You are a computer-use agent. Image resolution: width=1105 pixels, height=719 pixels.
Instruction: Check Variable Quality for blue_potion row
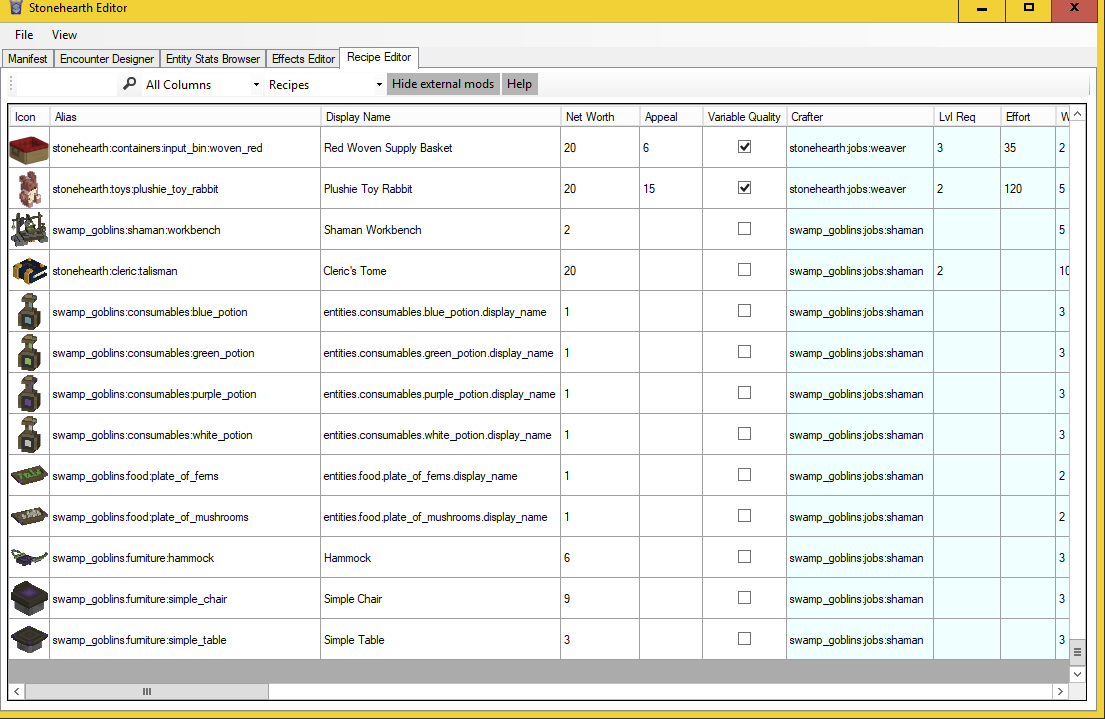[x=744, y=310]
